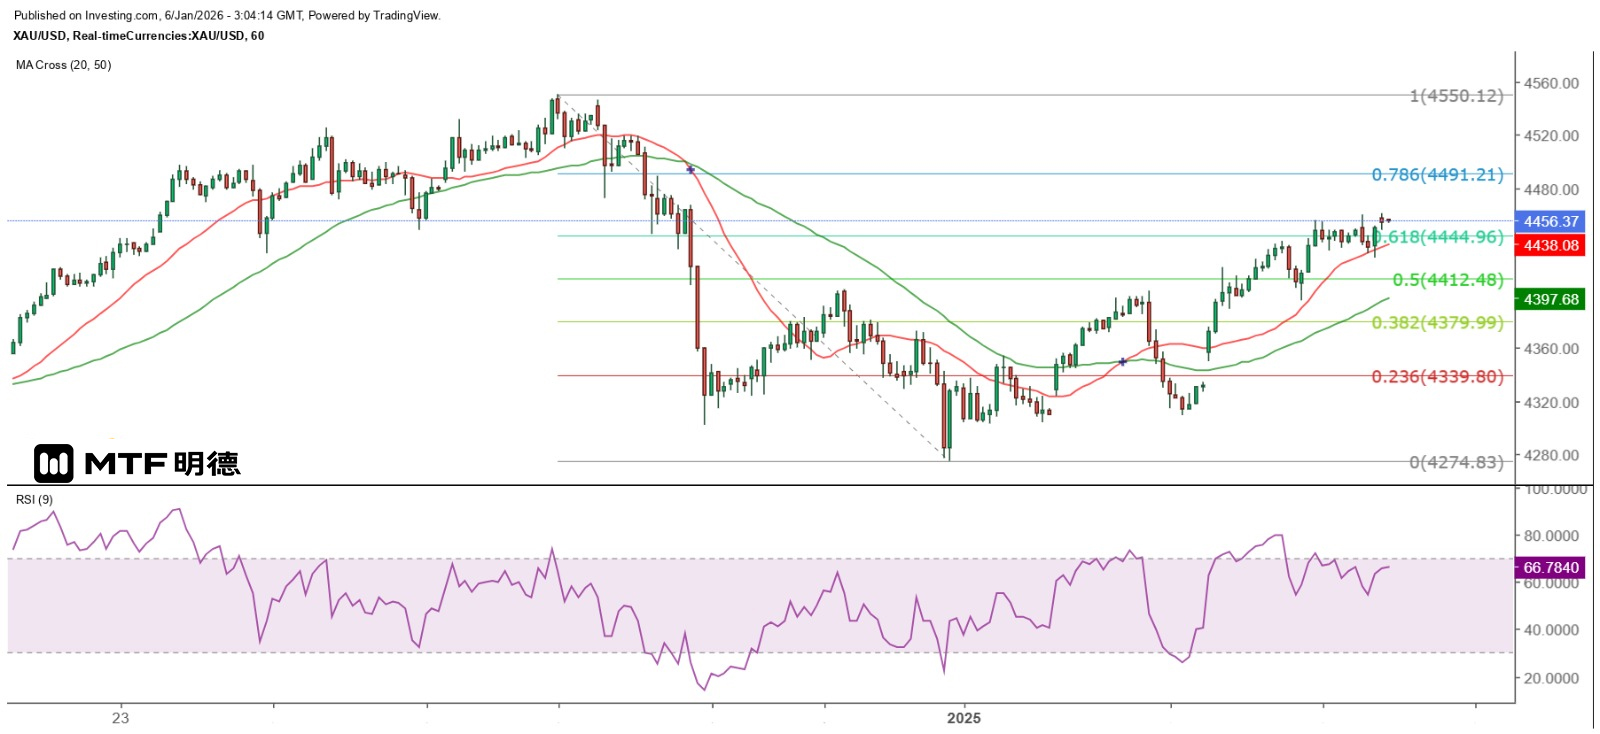Viewport: 1600px width, 734px height.
Task: Click the Published on Investing.com header text
Action: pyautogui.click(x=227, y=15)
